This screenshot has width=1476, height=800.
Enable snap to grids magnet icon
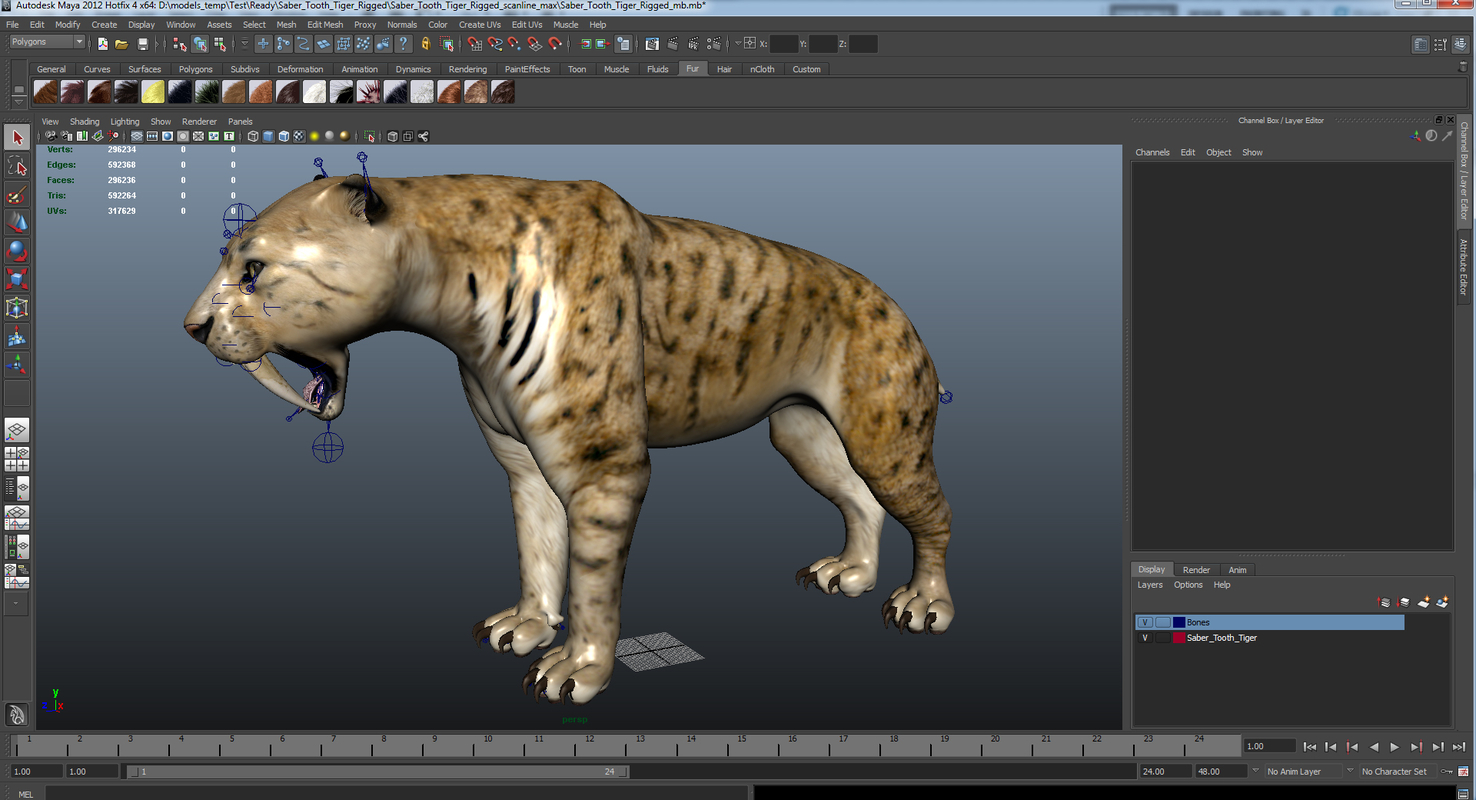coord(474,44)
